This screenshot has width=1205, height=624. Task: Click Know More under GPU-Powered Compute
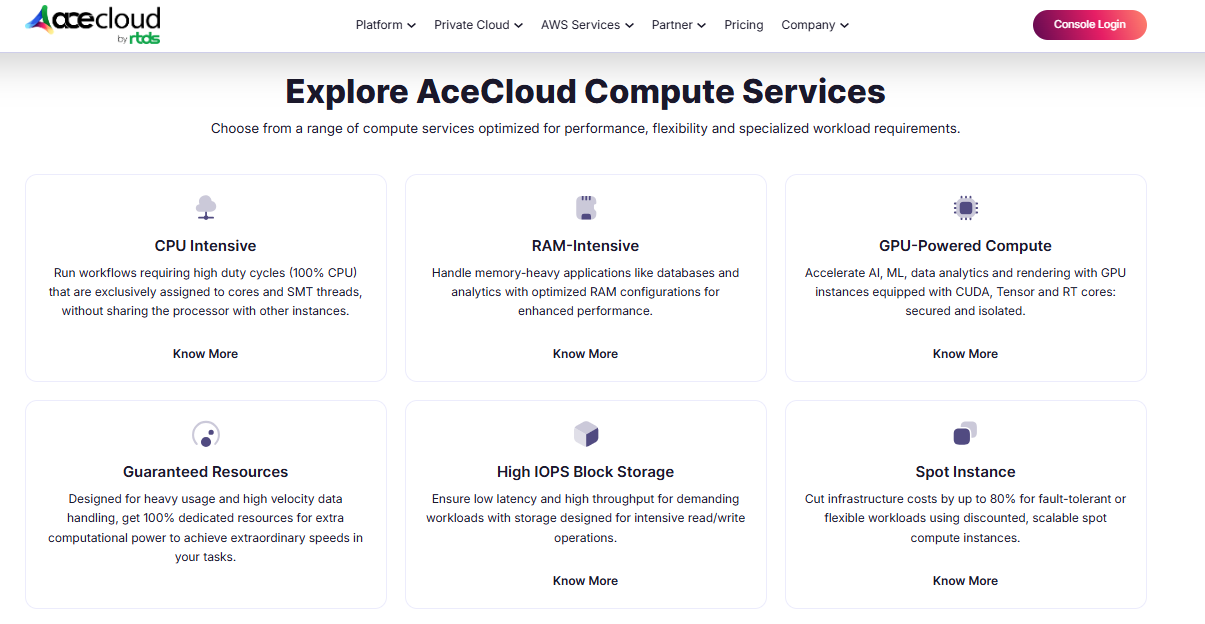click(965, 354)
